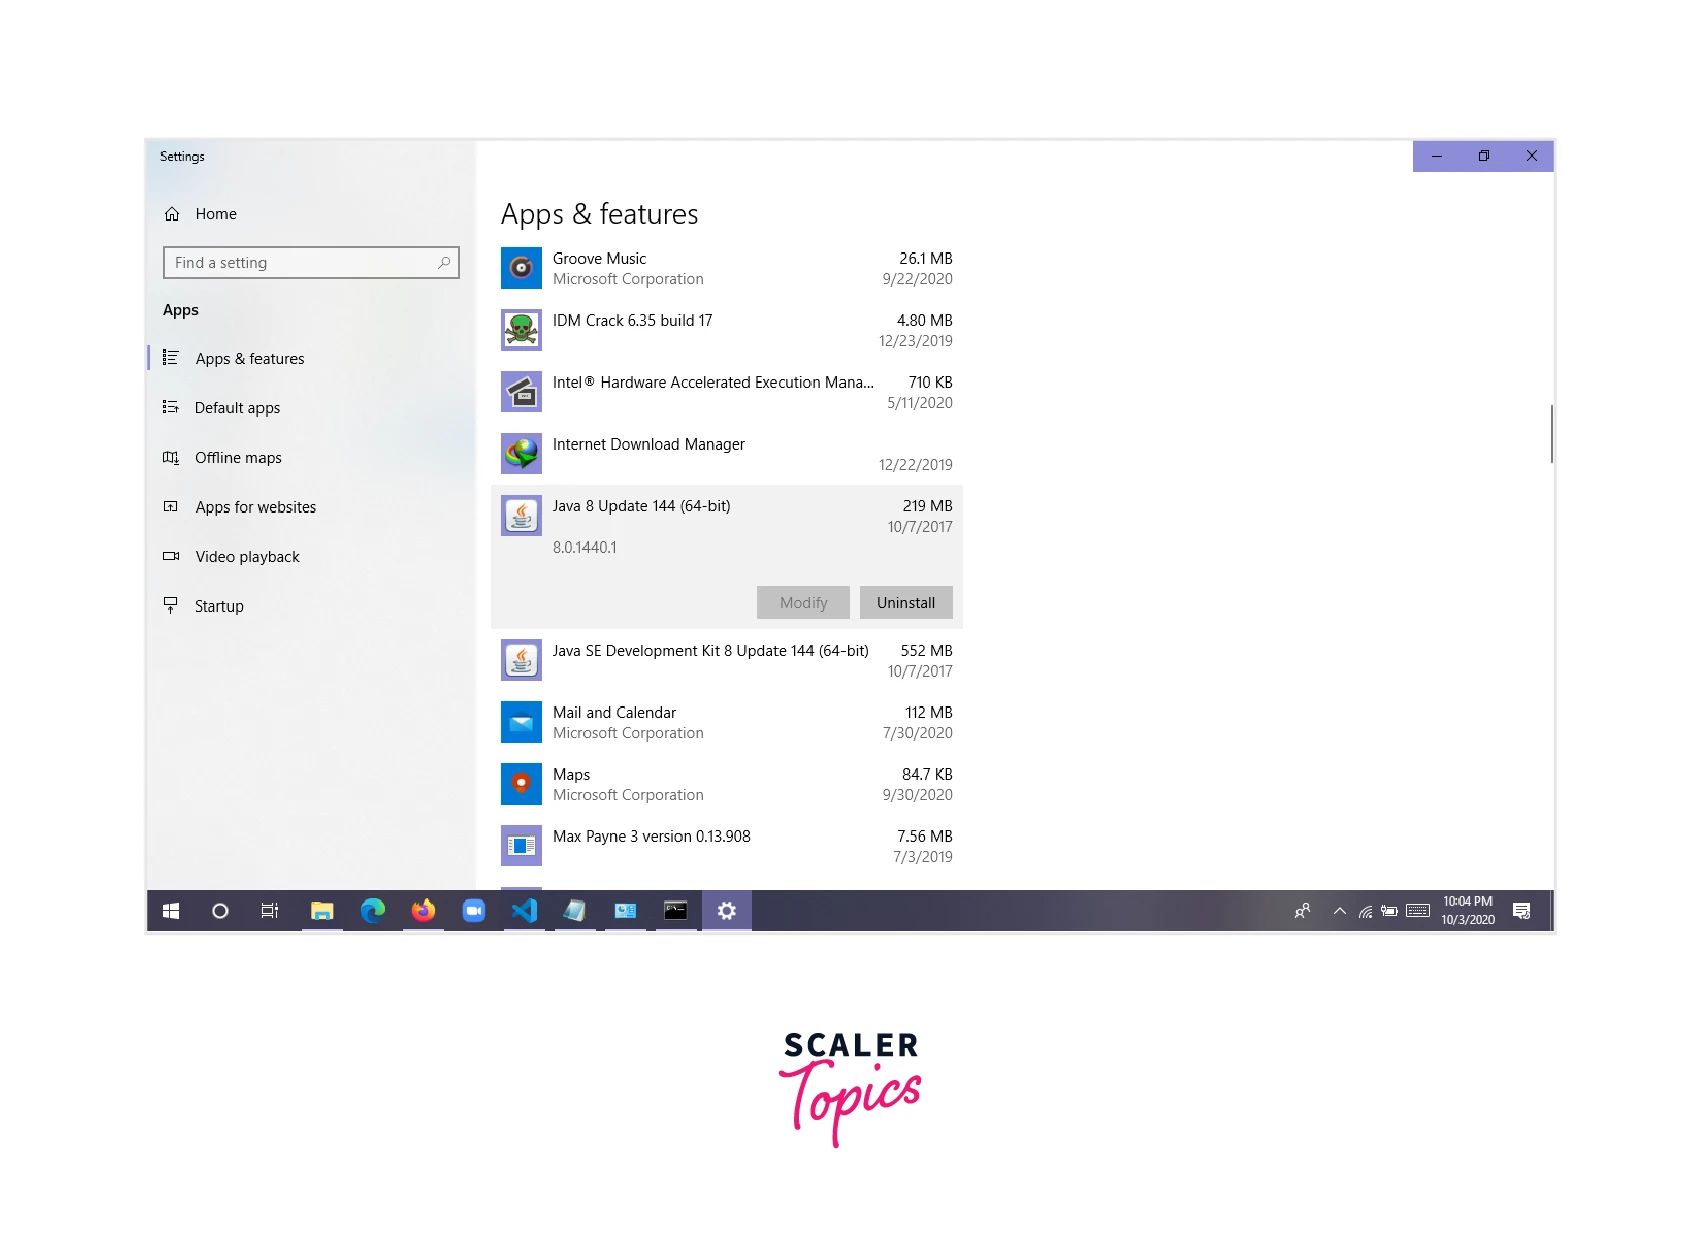This screenshot has width=1700, height=1245.
Task: Click the Intel Hardware Accelerated Execution icon
Action: coord(521,392)
